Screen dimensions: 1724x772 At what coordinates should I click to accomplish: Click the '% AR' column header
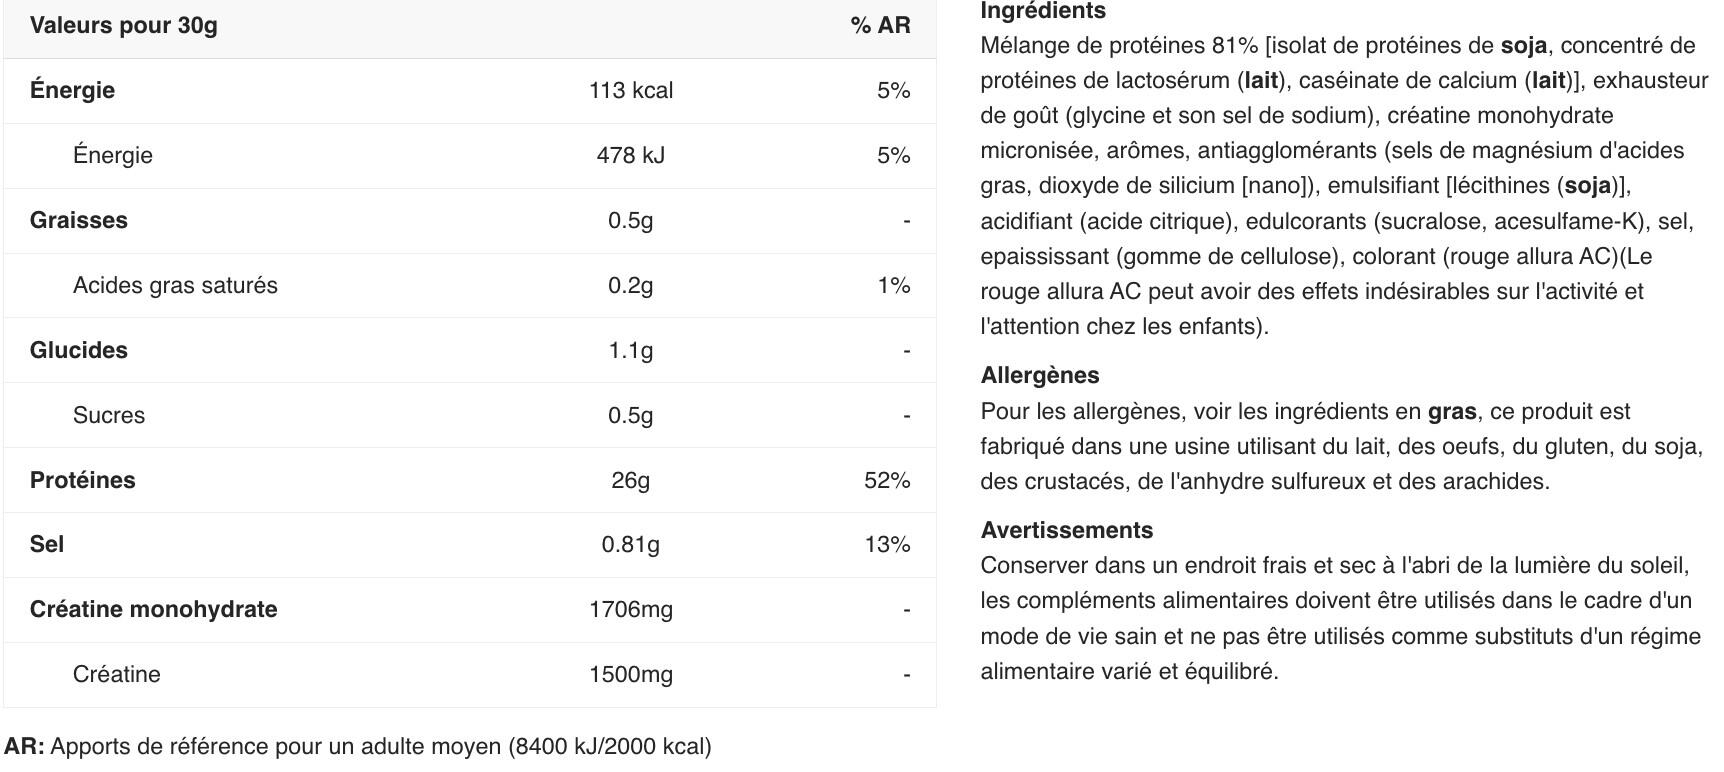pos(880,26)
